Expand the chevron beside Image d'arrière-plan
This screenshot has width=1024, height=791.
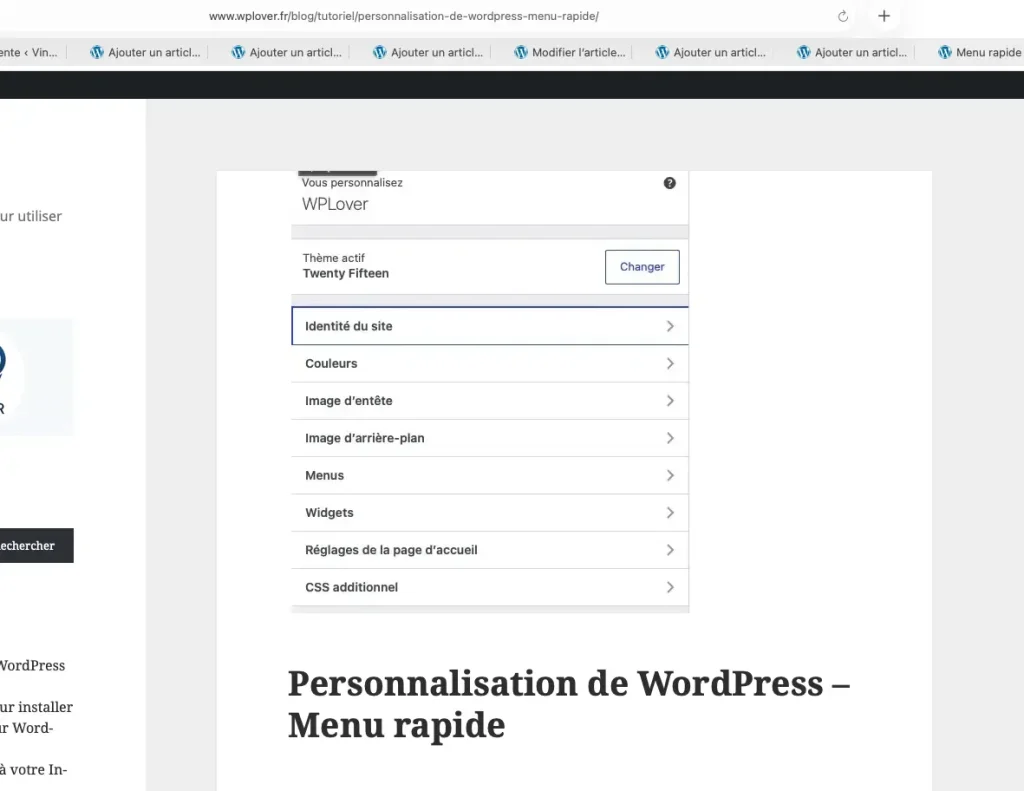click(670, 438)
